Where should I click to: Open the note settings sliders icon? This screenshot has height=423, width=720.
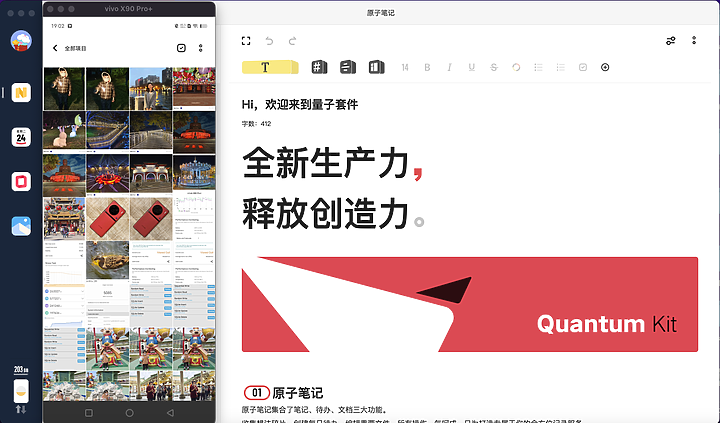[x=671, y=41]
